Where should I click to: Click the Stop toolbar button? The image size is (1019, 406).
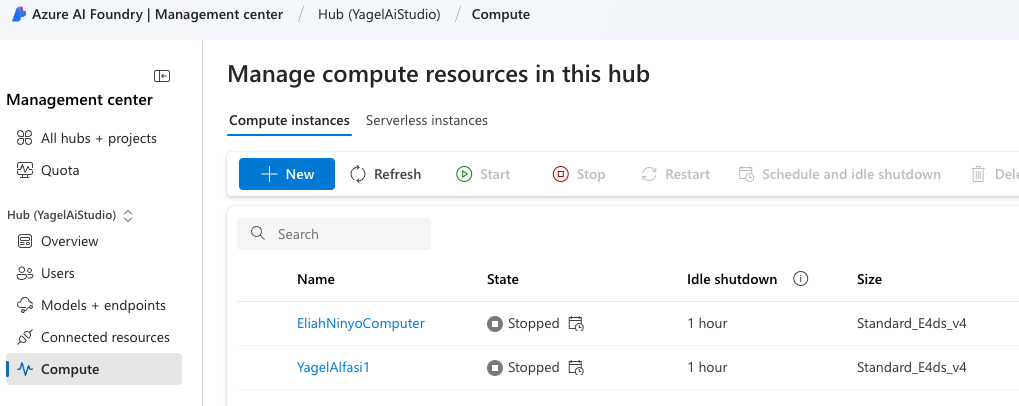coord(578,174)
